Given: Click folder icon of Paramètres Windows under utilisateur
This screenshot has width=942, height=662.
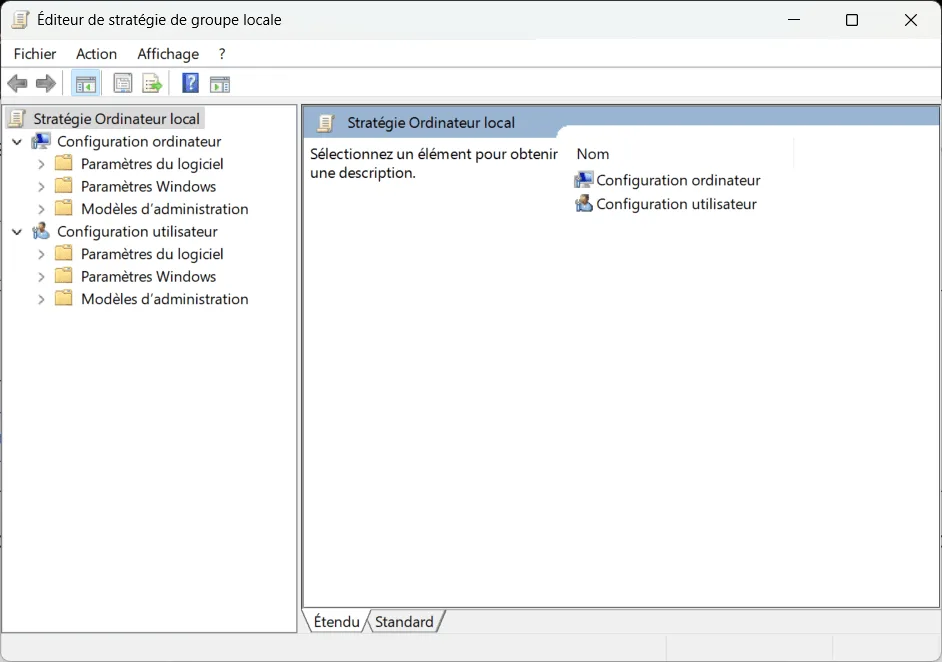Looking at the screenshot, I should [x=64, y=276].
